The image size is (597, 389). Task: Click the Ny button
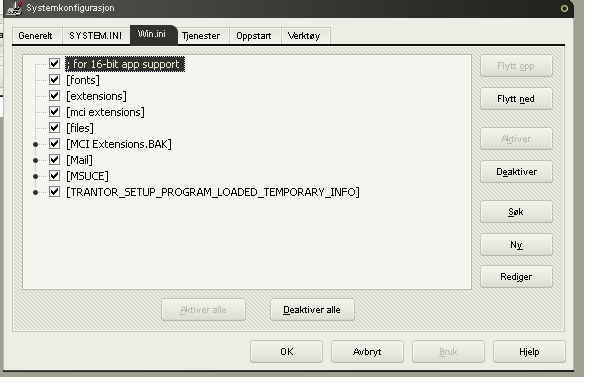click(516, 244)
